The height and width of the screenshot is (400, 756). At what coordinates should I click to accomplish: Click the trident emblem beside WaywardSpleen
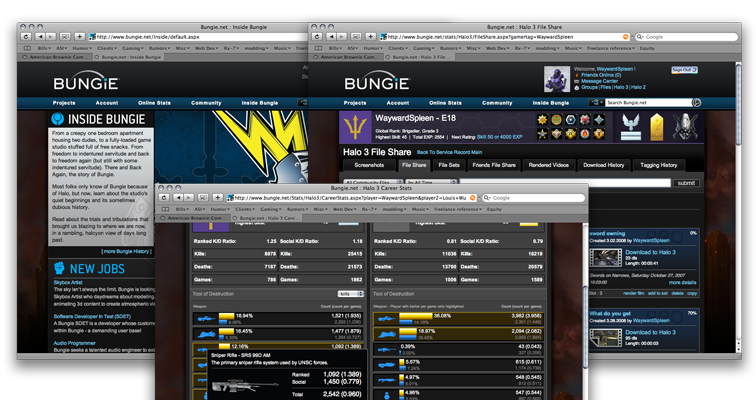pos(355,127)
